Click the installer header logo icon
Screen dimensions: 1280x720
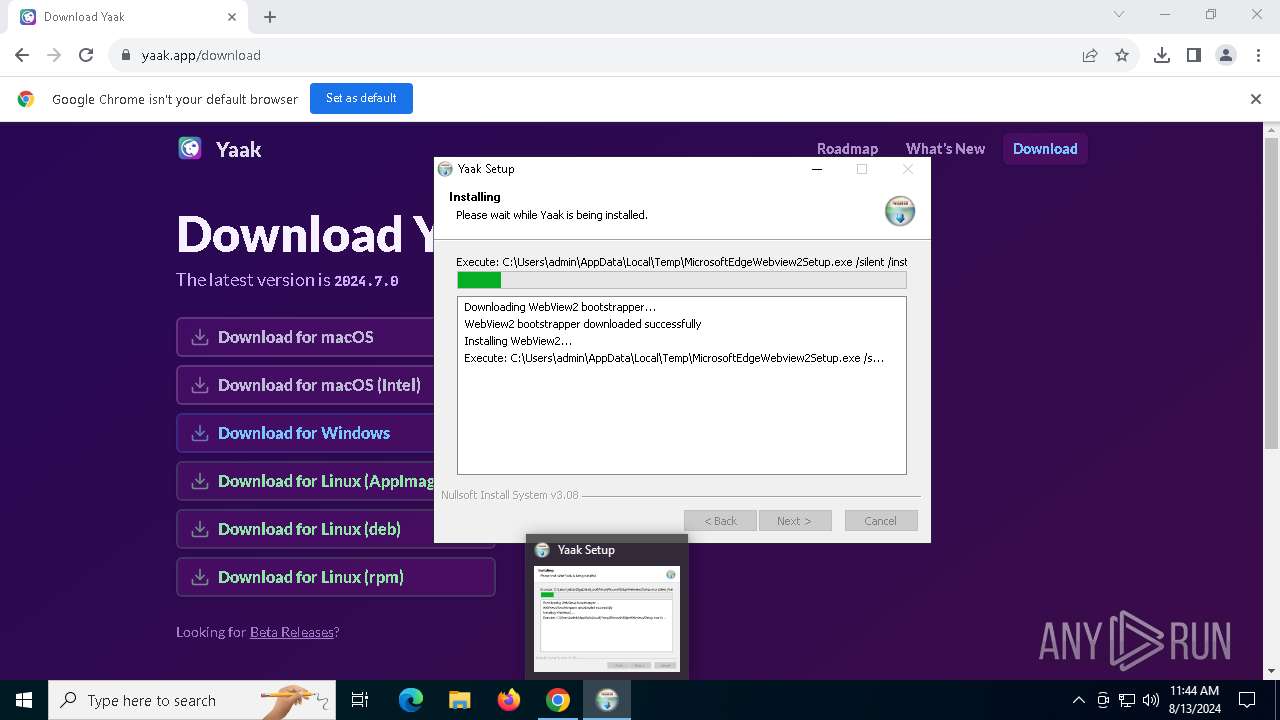point(900,211)
